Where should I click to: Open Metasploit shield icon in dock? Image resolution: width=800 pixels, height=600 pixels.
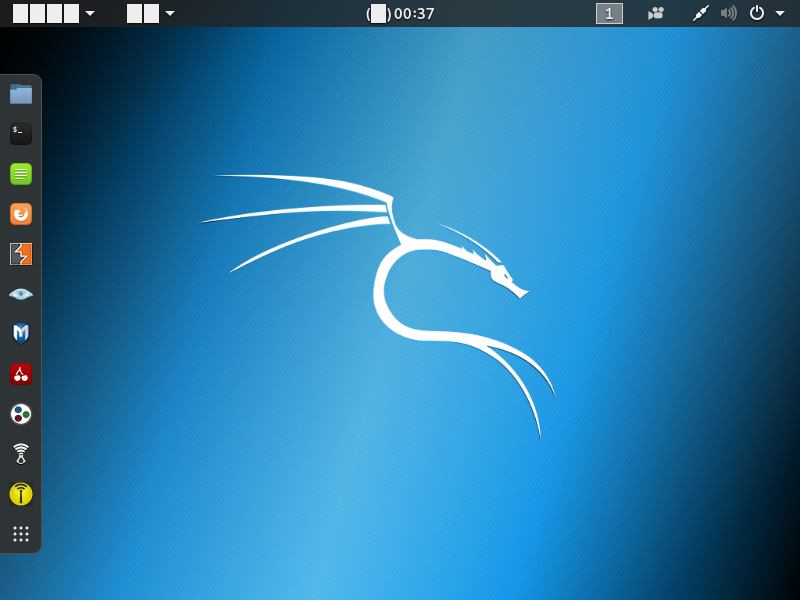[21, 334]
